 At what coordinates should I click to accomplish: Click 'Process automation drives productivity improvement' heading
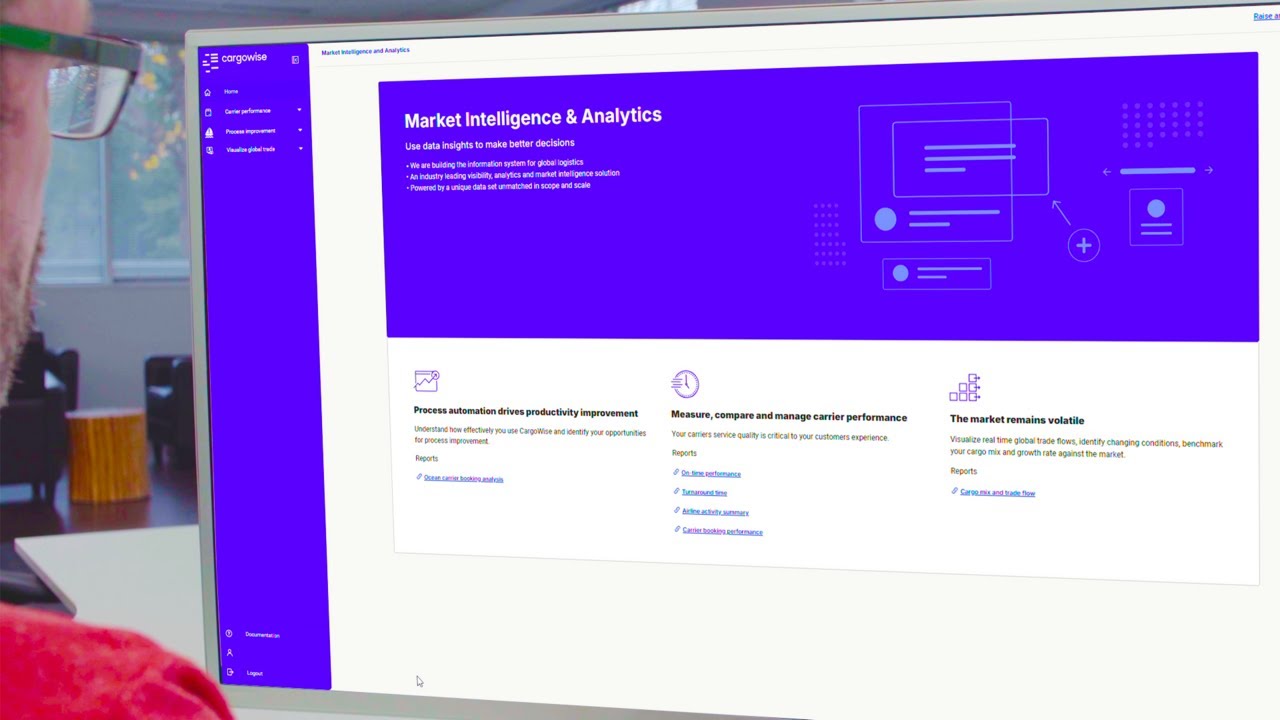(526, 412)
